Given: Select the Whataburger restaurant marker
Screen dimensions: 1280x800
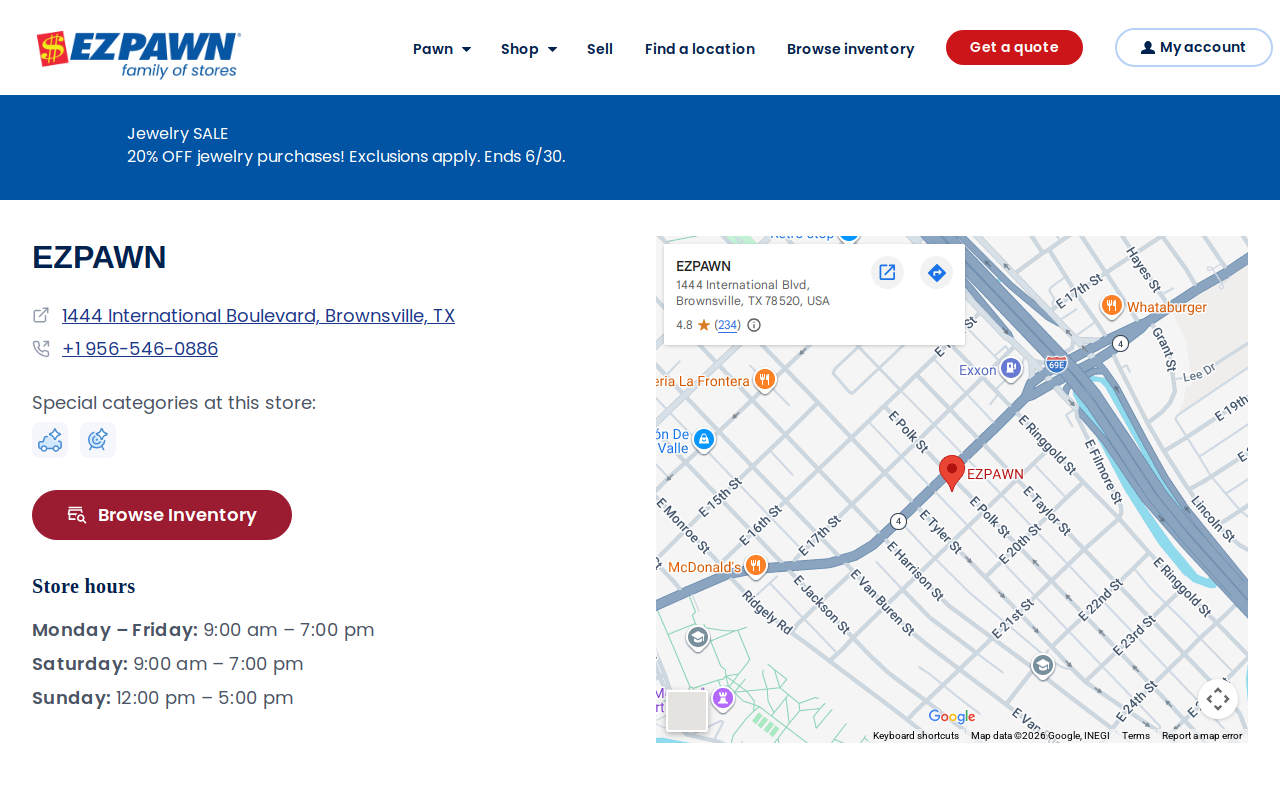Looking at the screenshot, I should click(1111, 306).
